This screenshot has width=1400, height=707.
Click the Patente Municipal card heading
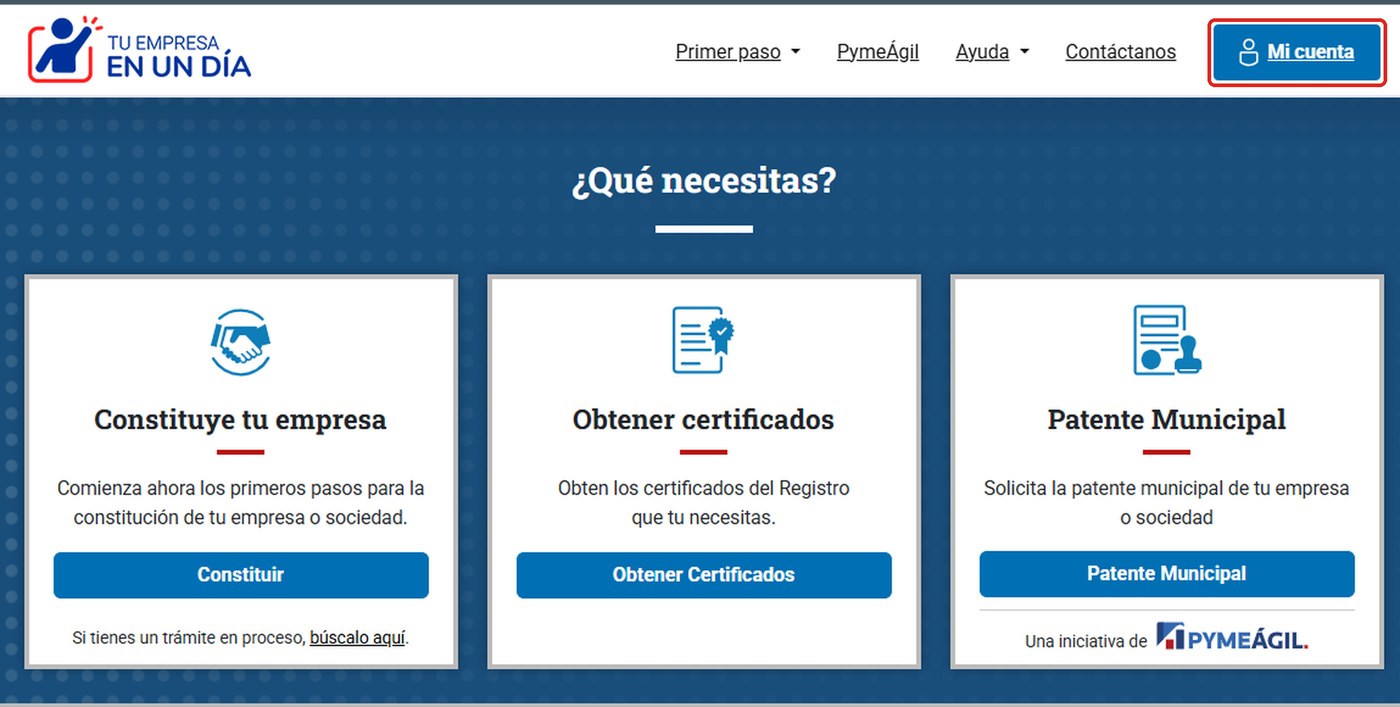pos(1167,419)
